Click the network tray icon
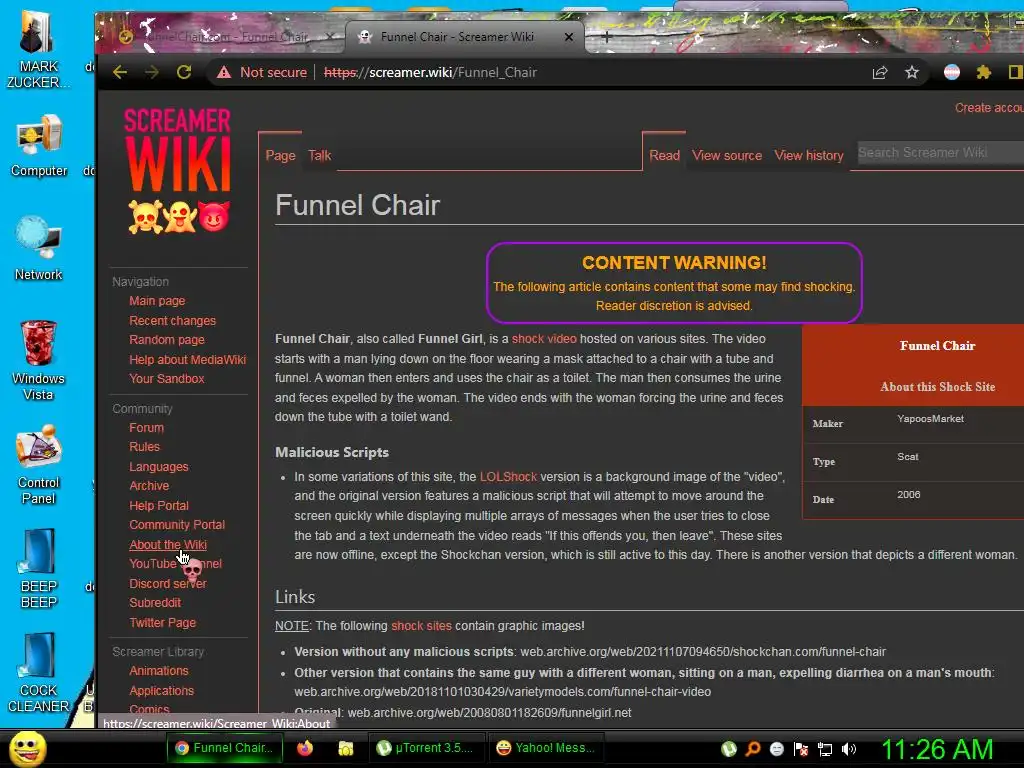 click(825, 749)
